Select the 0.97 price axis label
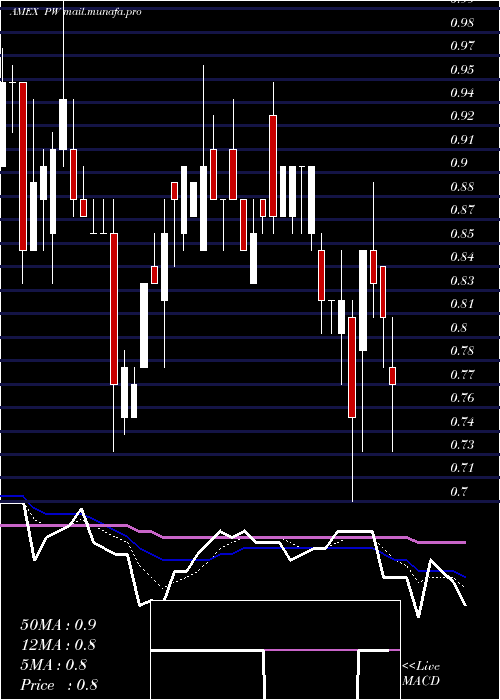The image size is (500, 700). click(x=462, y=45)
